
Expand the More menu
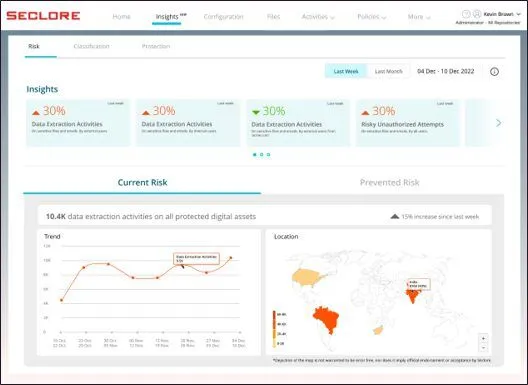(x=419, y=17)
